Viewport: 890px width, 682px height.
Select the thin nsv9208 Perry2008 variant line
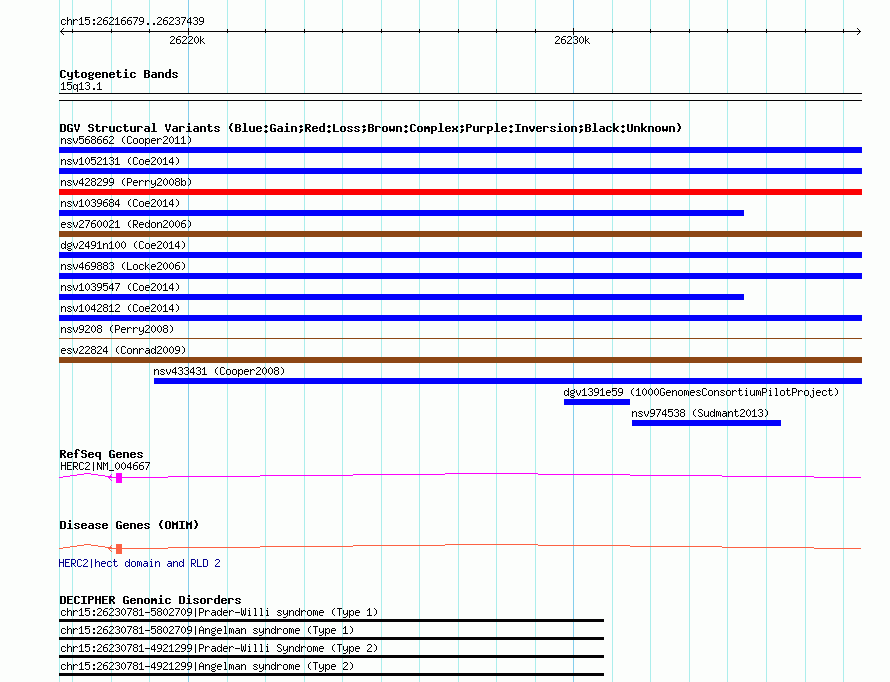(x=460, y=339)
